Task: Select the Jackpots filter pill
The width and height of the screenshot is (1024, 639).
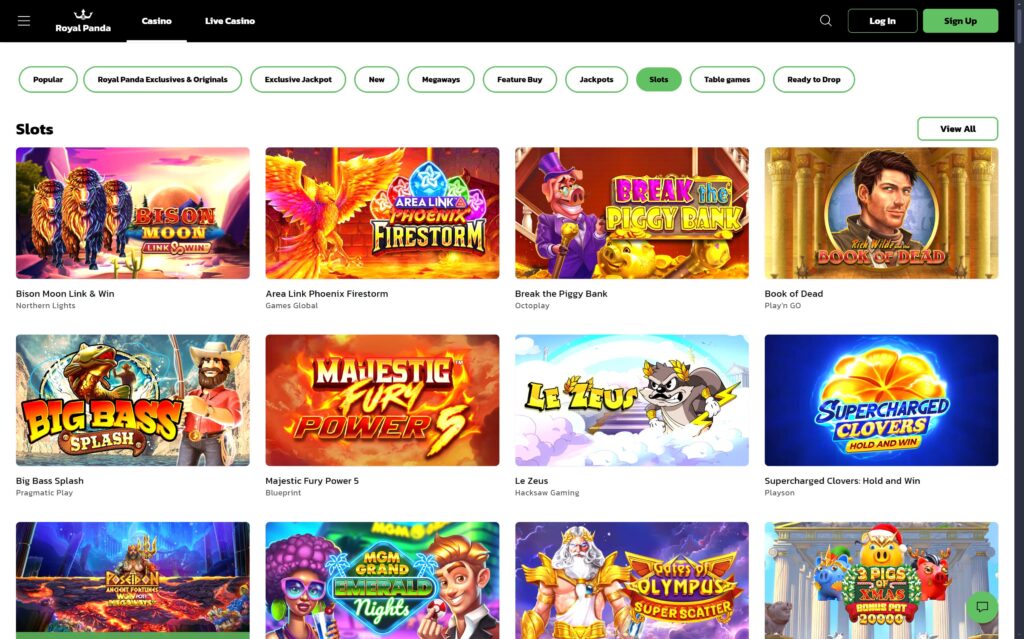Action: coord(596,79)
